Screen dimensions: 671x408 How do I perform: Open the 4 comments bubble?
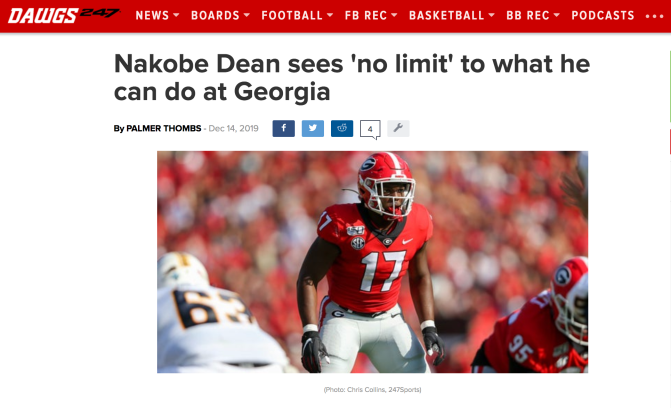[370, 129]
